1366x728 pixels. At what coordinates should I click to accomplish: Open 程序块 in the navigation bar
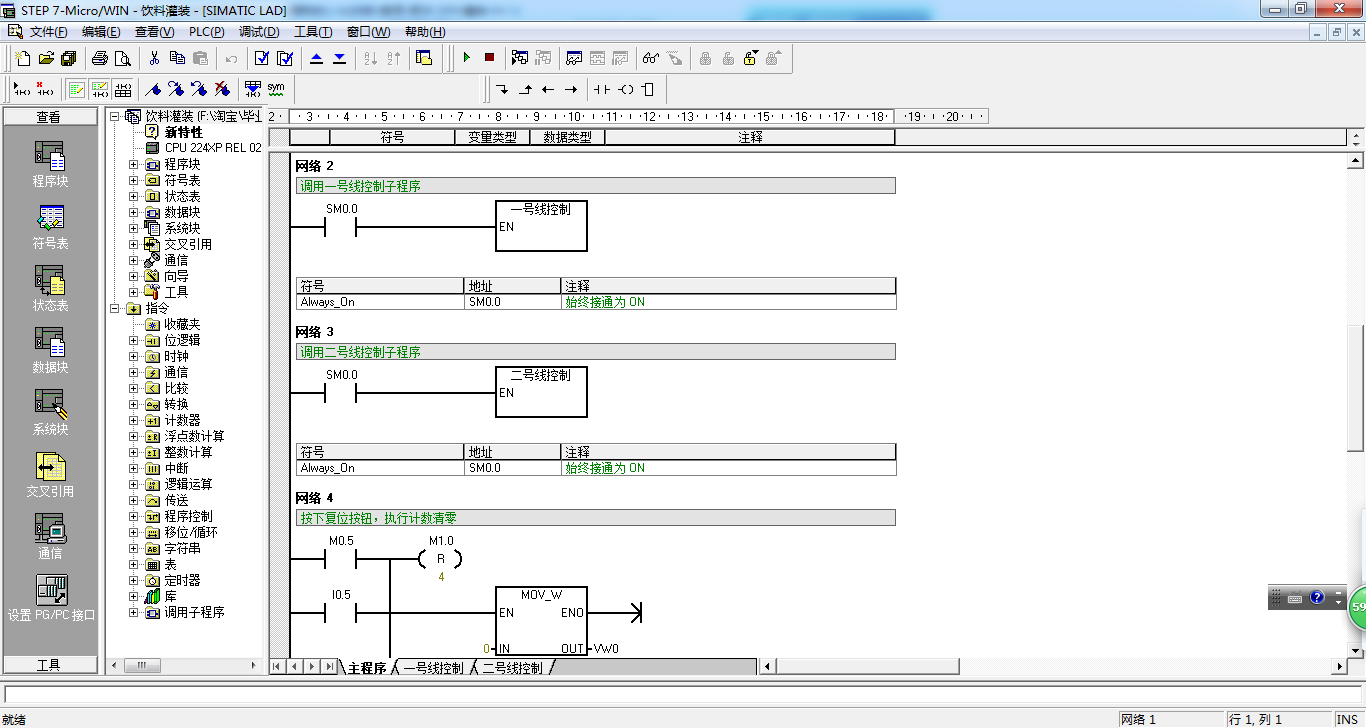point(50,164)
